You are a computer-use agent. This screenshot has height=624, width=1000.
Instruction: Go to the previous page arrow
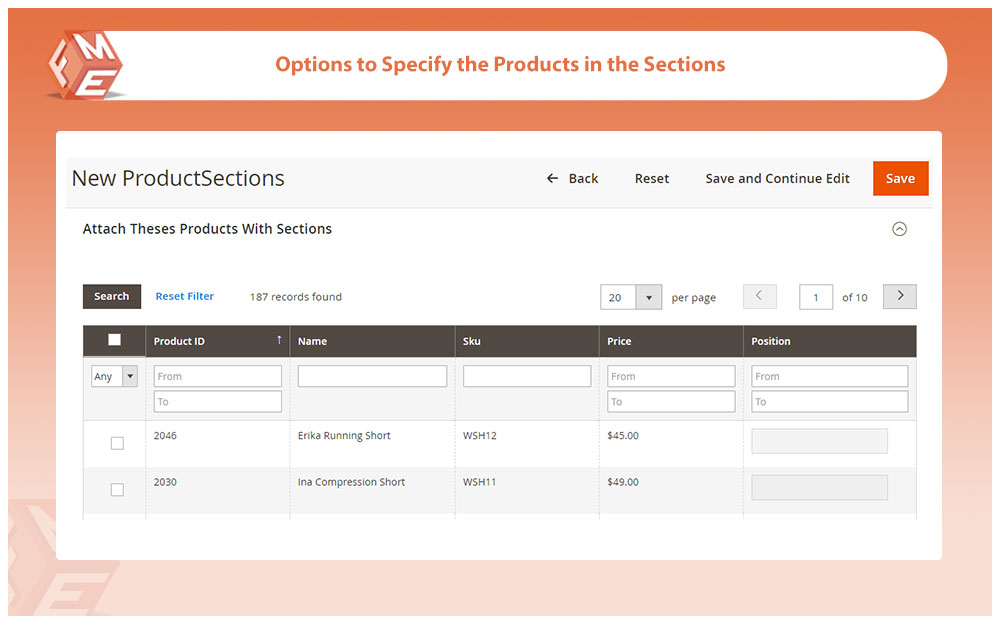click(759, 297)
